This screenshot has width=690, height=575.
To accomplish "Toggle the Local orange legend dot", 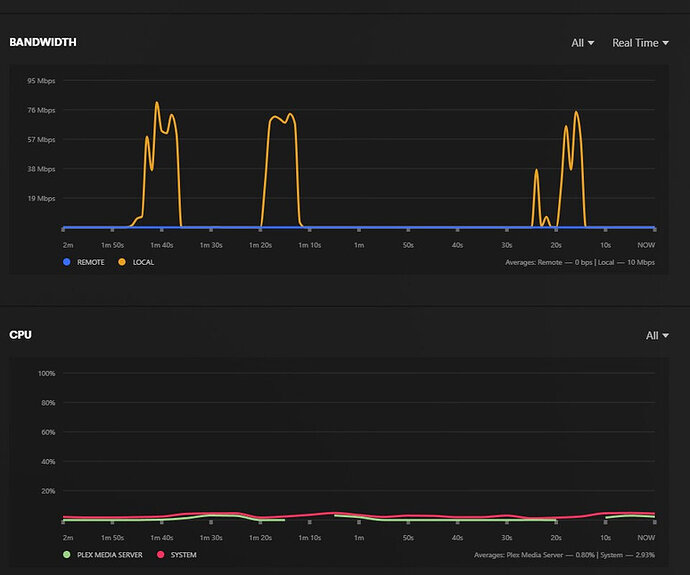I will pyautogui.click(x=122, y=262).
